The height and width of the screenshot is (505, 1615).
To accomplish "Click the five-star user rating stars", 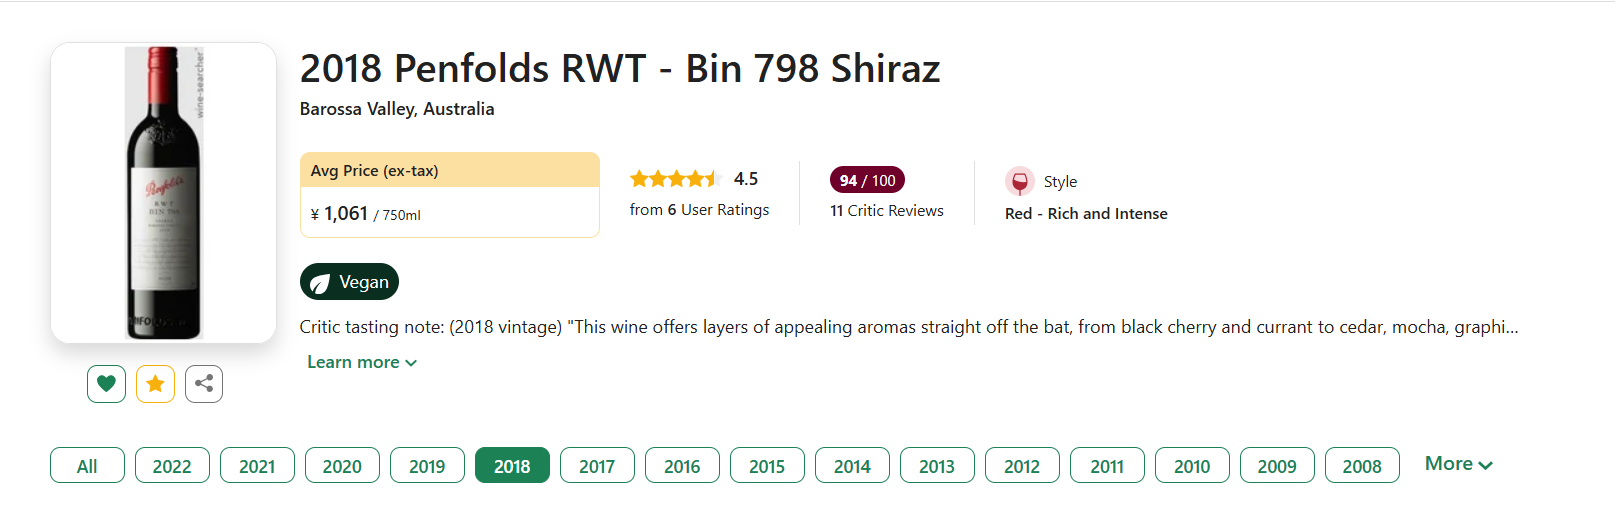I will point(675,179).
